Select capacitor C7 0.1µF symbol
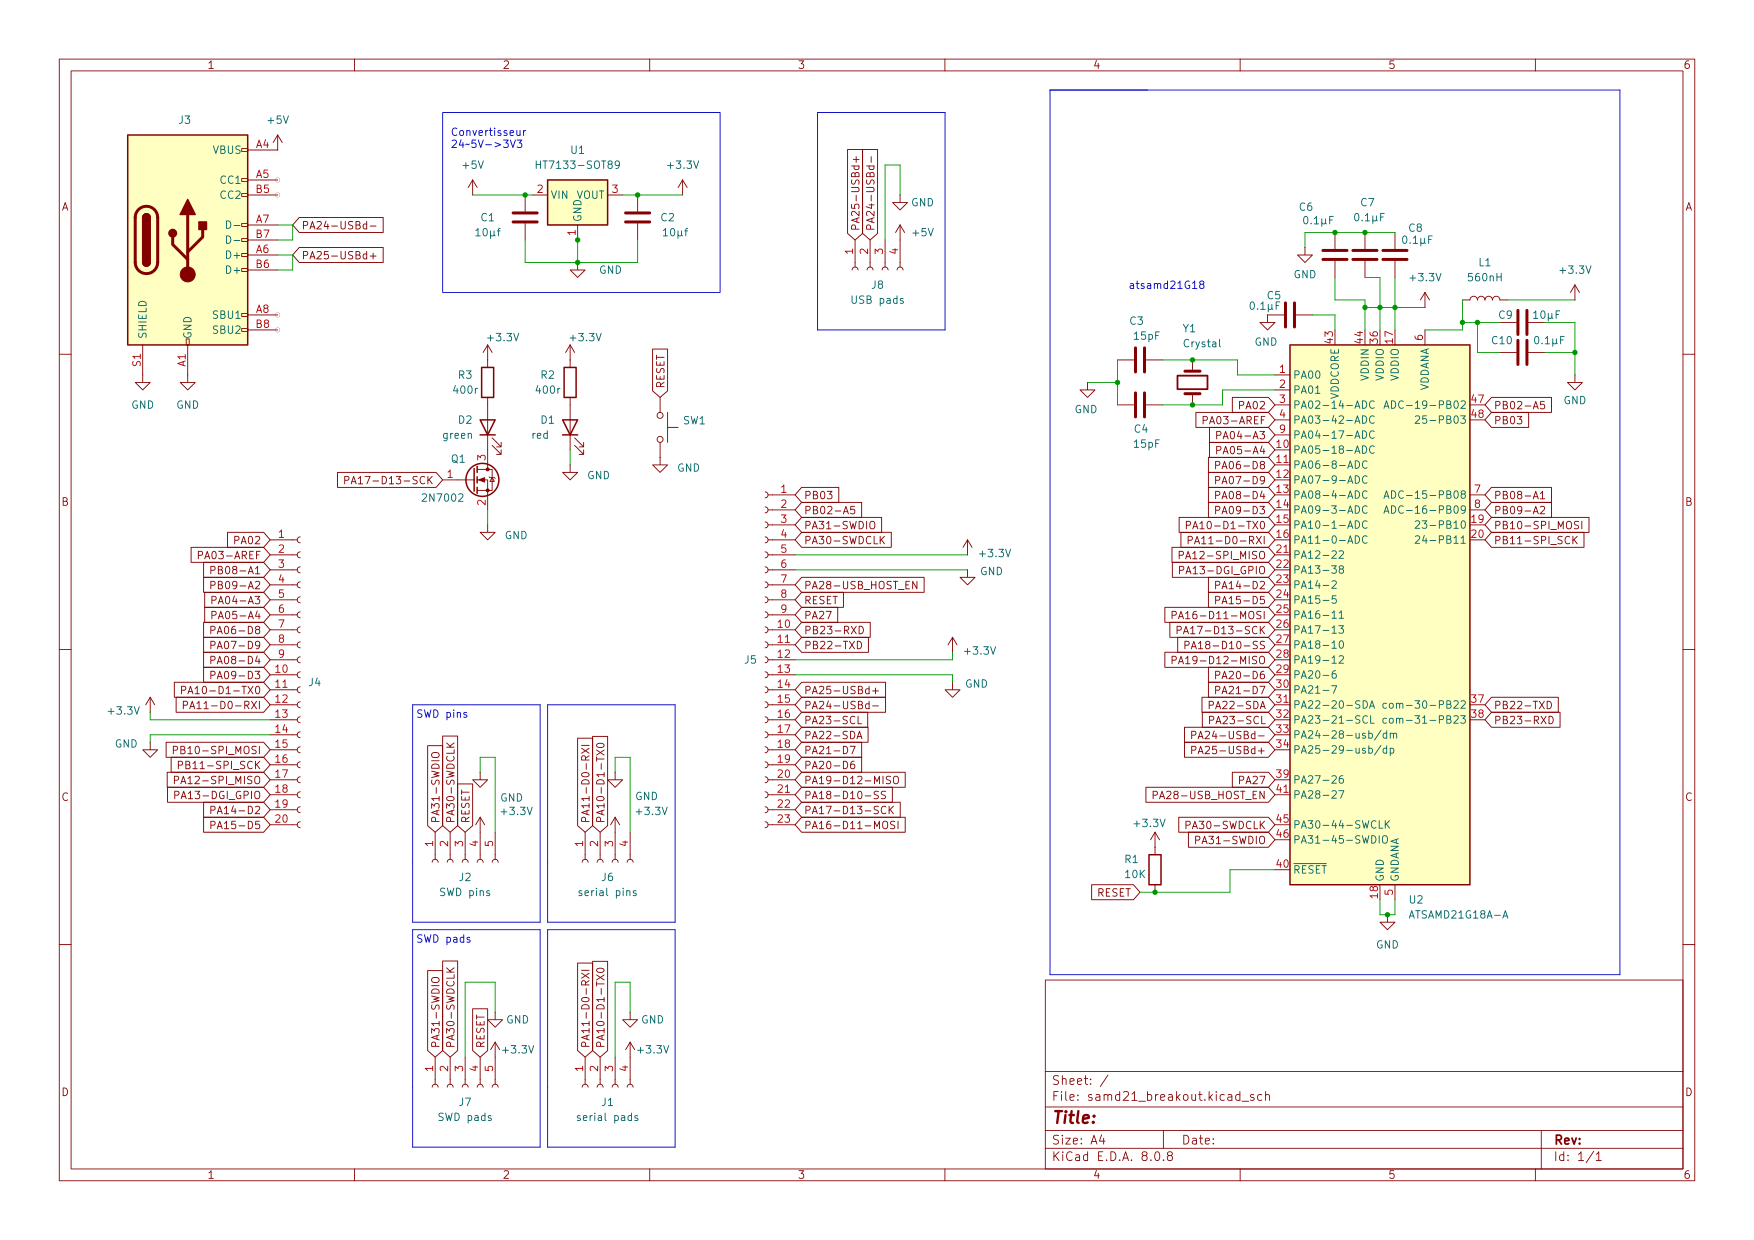 [x=1365, y=254]
